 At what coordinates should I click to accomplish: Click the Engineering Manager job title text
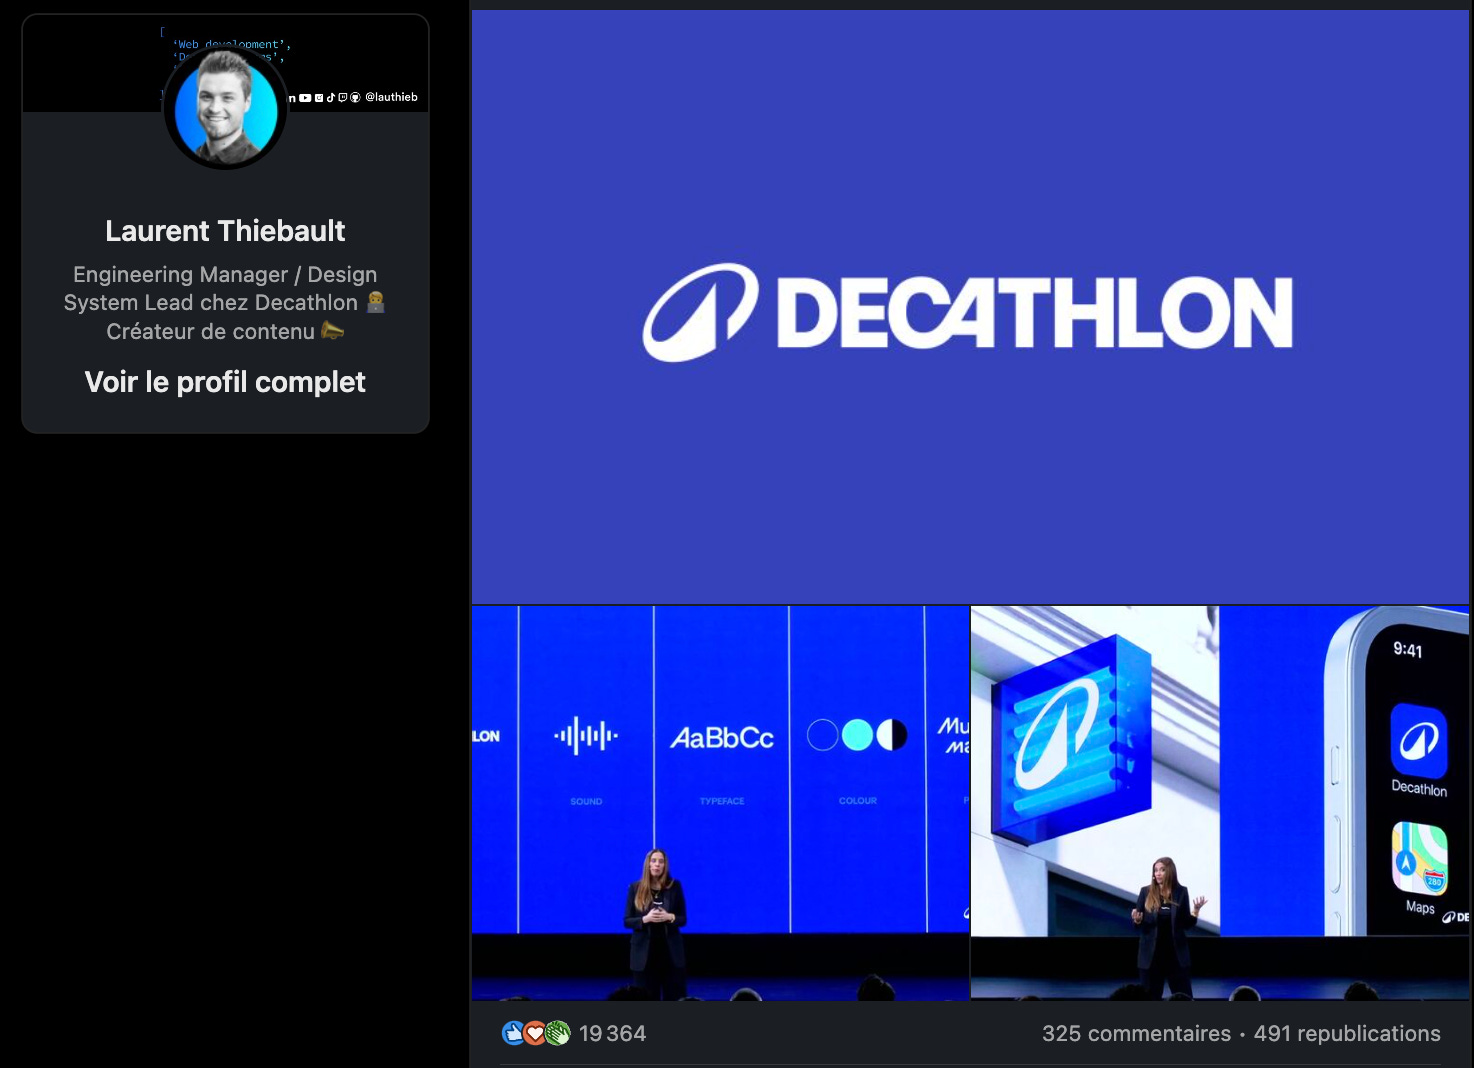pos(225,288)
